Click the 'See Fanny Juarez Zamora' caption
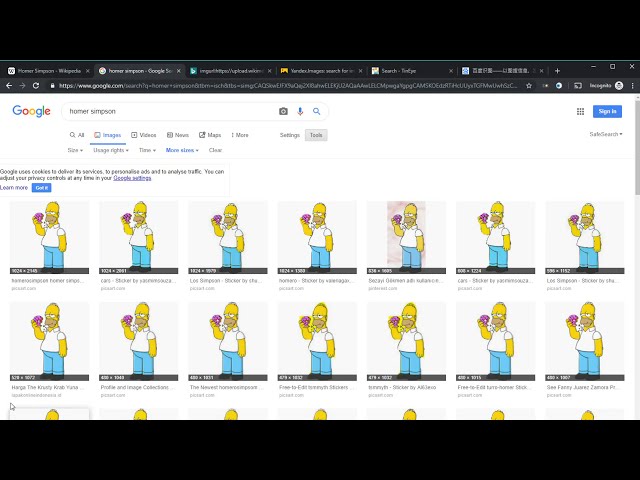 pyautogui.click(x=584, y=387)
